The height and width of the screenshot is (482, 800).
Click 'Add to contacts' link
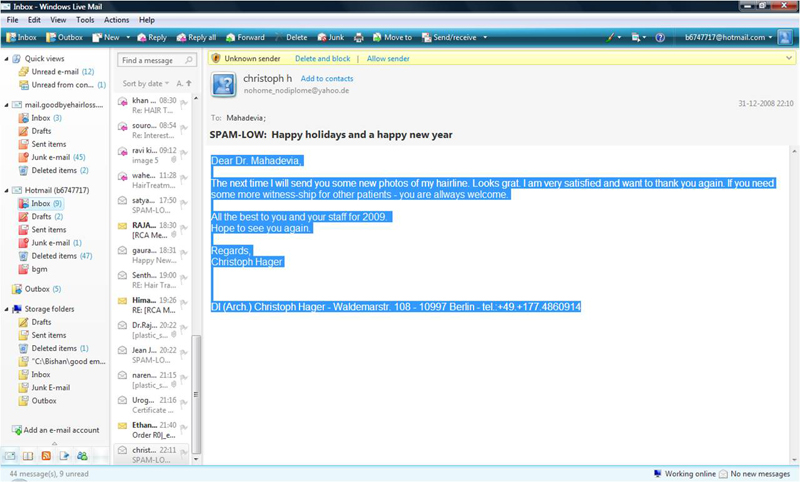pyautogui.click(x=326, y=78)
